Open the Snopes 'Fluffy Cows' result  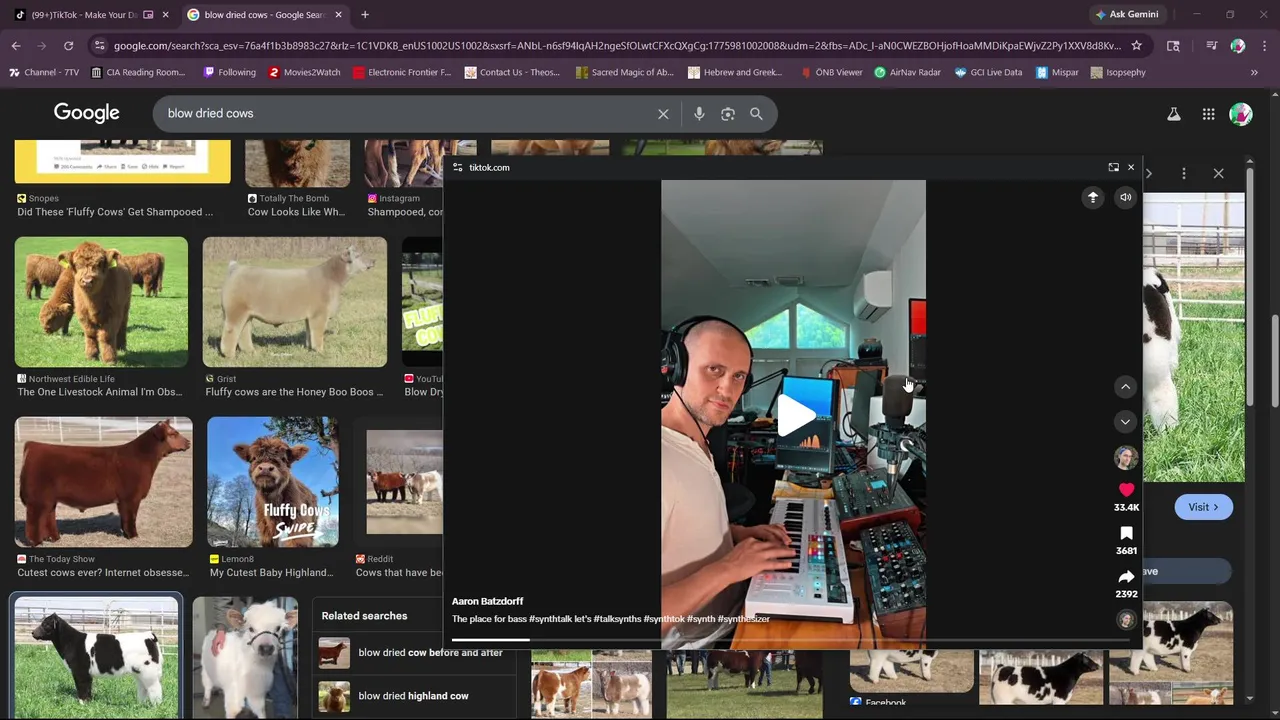115,212
